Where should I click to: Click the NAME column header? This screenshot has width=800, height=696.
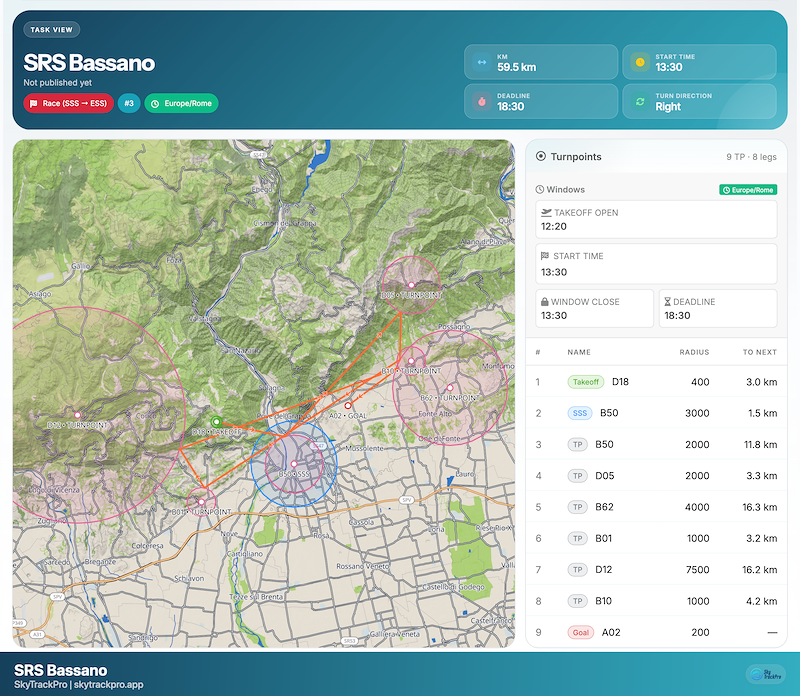(579, 352)
